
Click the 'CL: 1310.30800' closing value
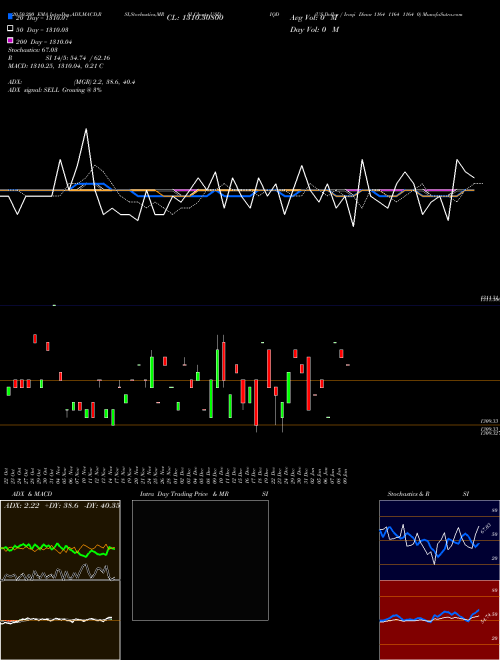coord(195,18)
